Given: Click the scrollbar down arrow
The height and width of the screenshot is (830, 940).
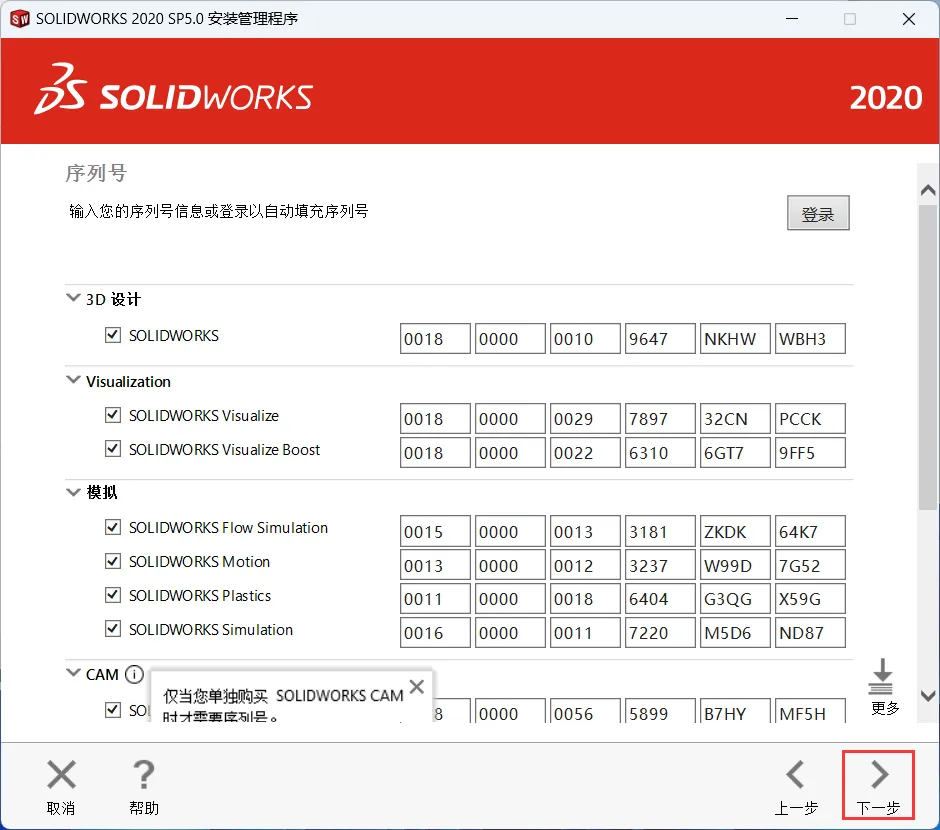Looking at the screenshot, I should tap(928, 696).
